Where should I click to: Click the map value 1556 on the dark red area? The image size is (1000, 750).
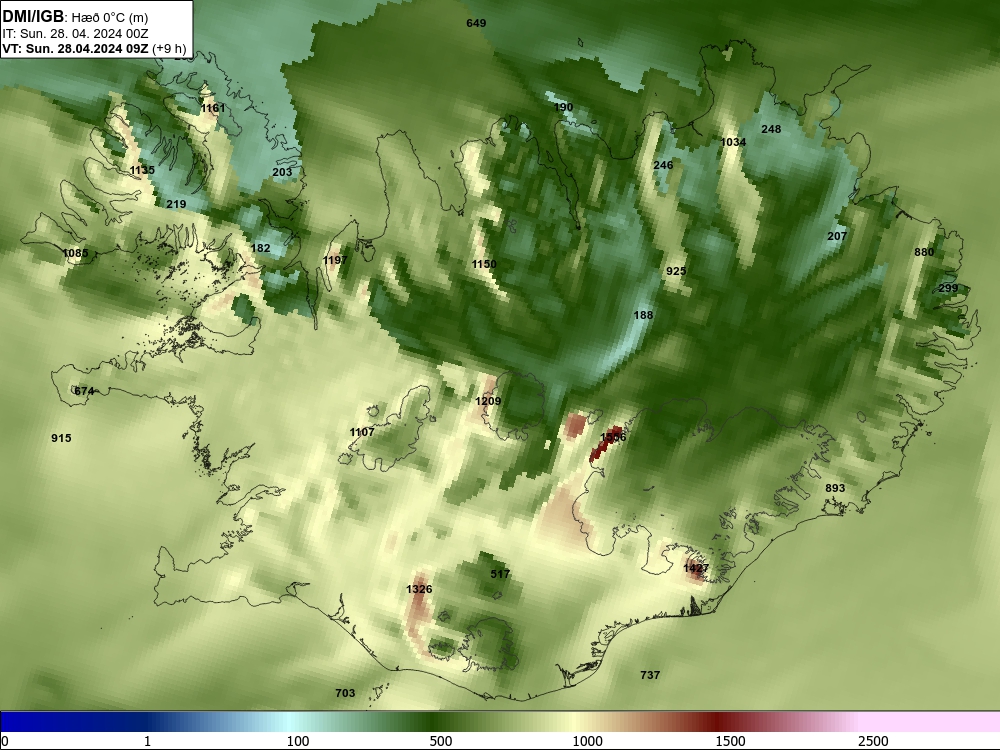pyautogui.click(x=613, y=438)
